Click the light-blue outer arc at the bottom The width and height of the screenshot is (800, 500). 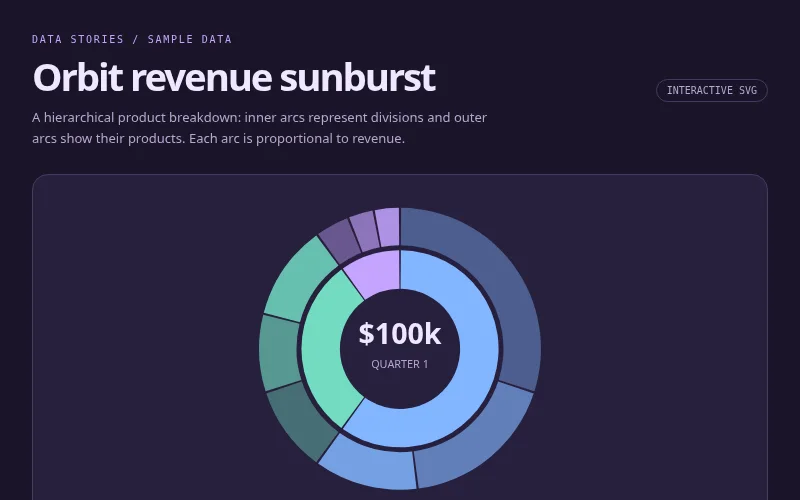pyautogui.click(x=372, y=467)
